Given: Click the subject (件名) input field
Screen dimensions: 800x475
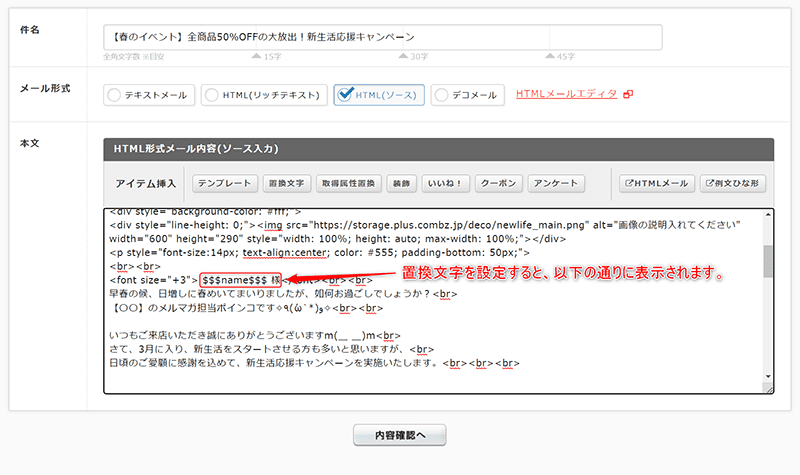Looking at the screenshot, I should 383,37.
